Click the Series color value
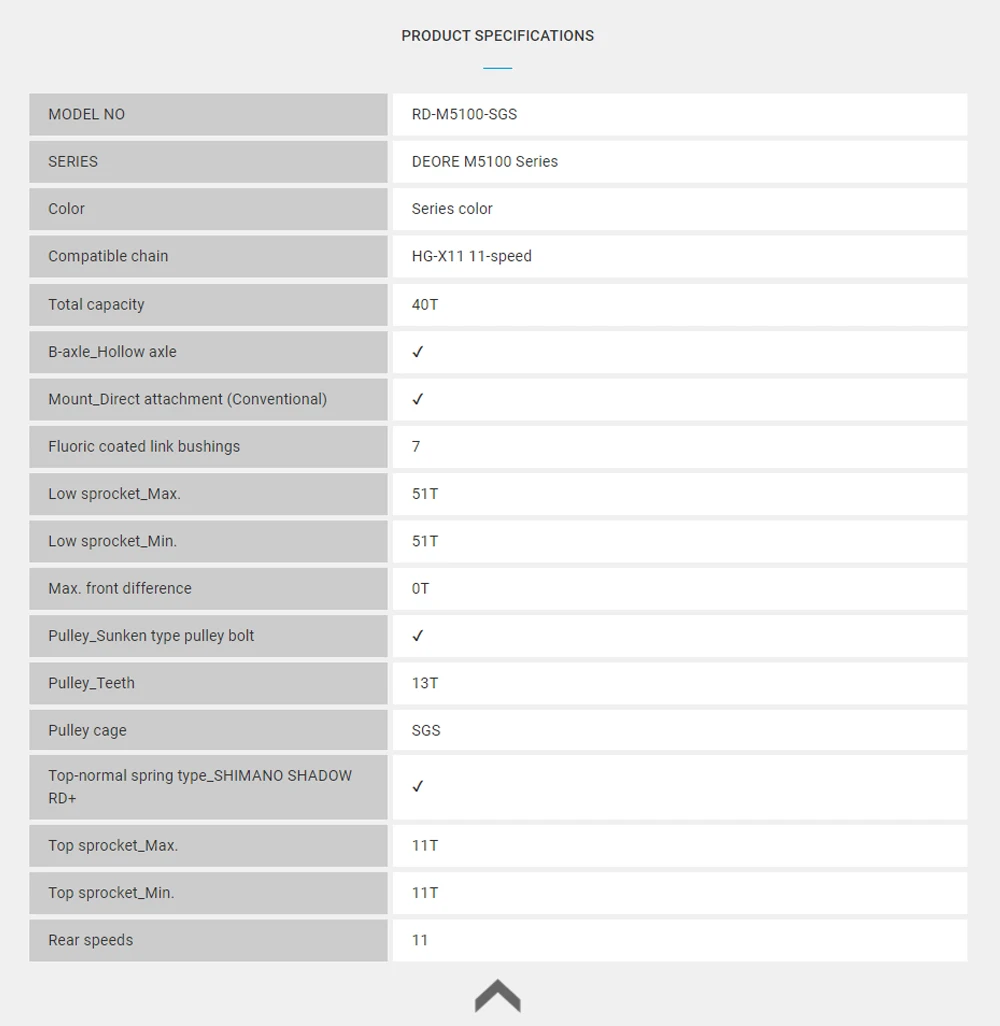The image size is (1000, 1026). [x=452, y=209]
